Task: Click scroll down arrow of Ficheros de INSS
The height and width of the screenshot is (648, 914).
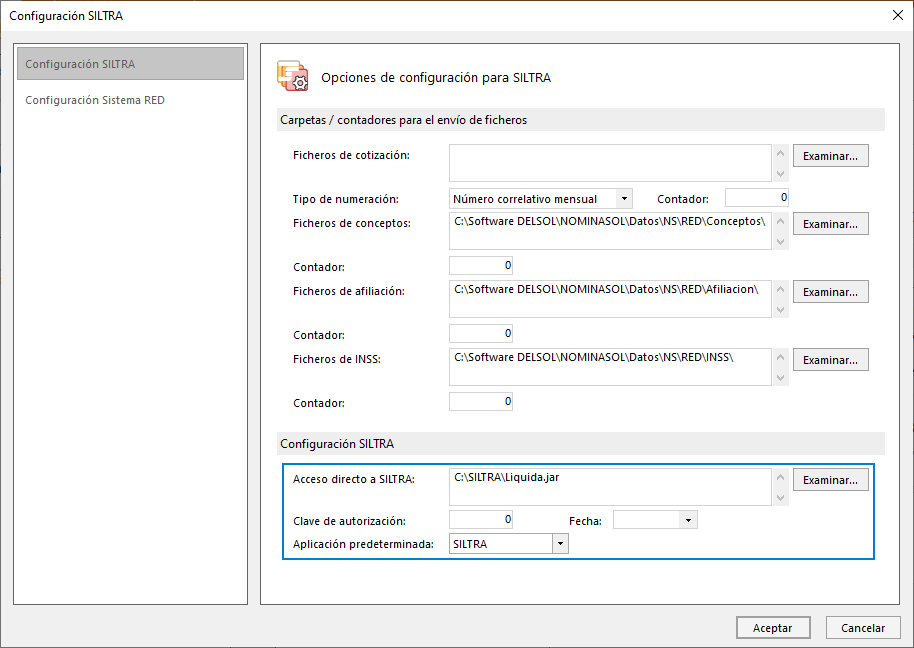Action: point(781,378)
